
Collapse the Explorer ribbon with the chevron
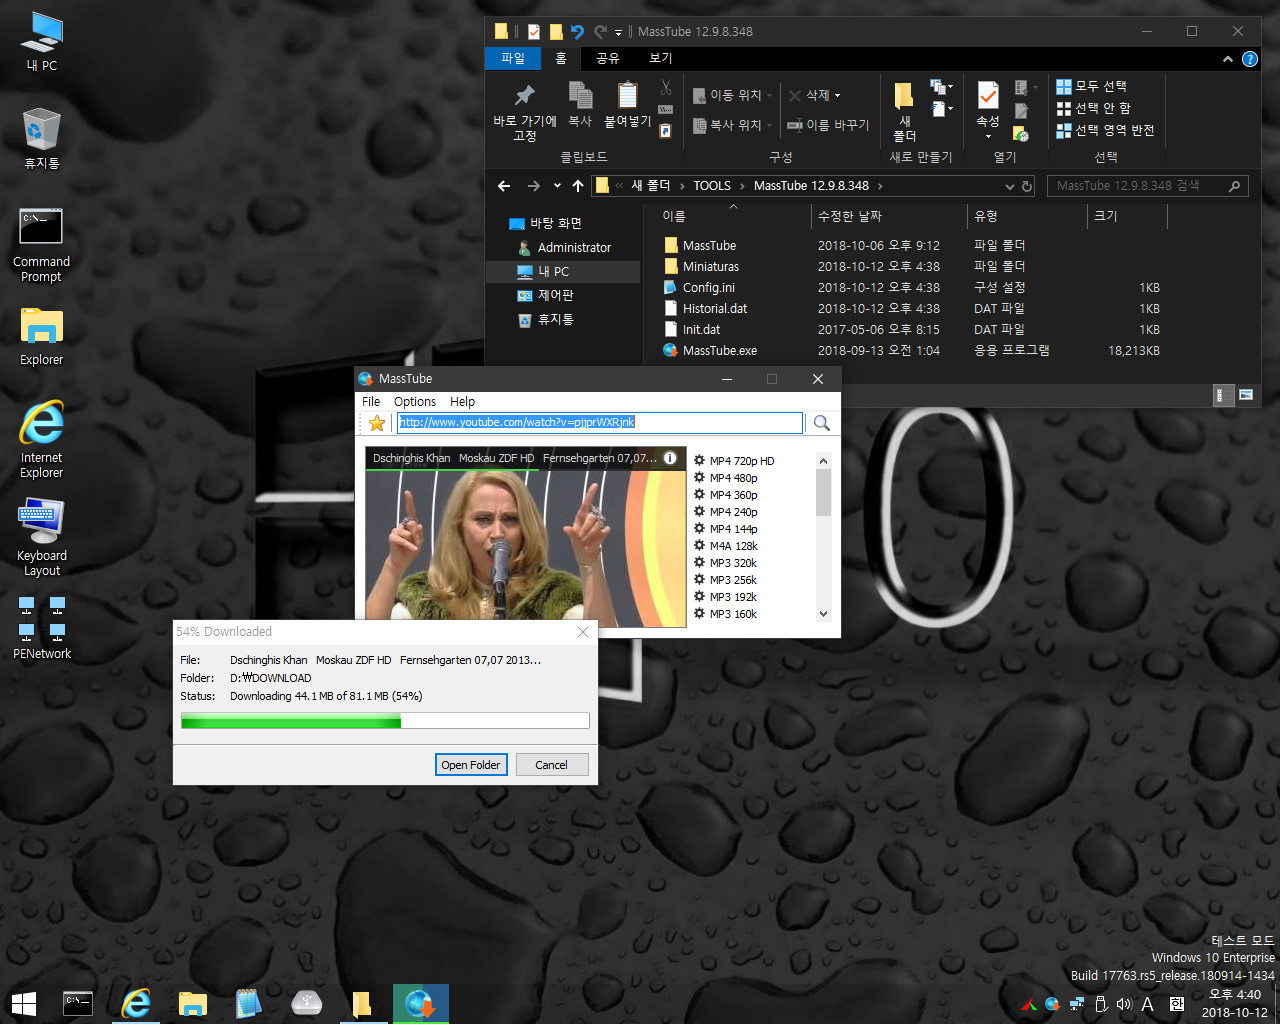coord(1228,59)
